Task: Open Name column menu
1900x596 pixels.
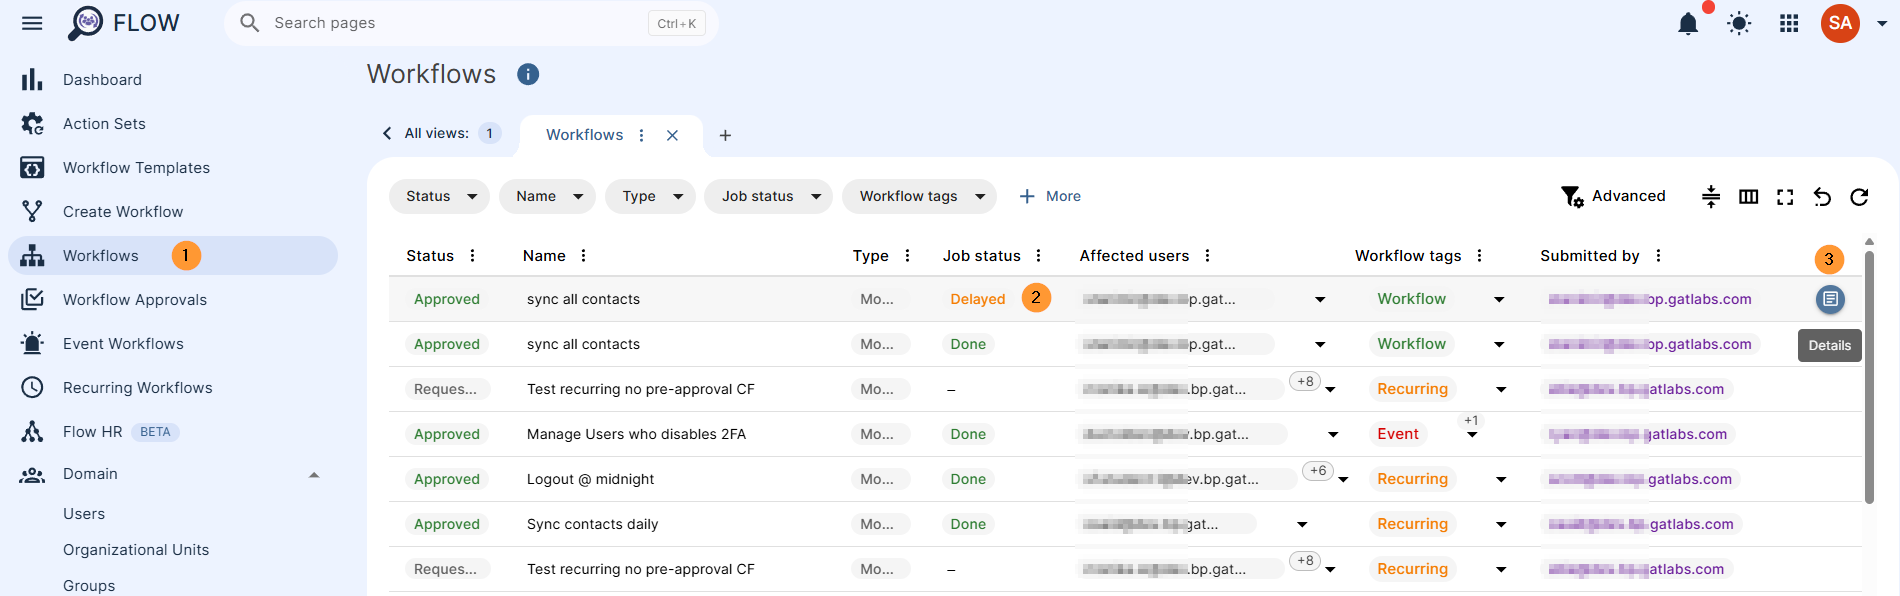Action: 583,256
